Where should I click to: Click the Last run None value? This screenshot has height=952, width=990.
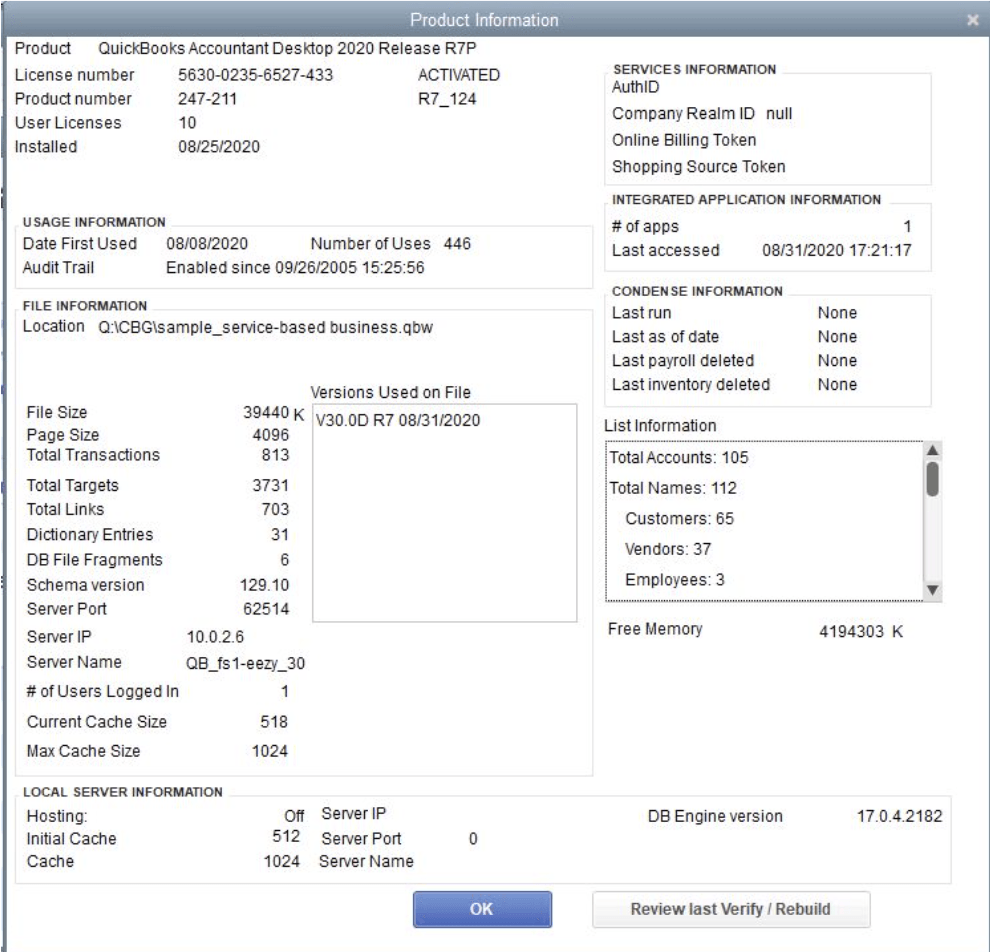pos(837,313)
